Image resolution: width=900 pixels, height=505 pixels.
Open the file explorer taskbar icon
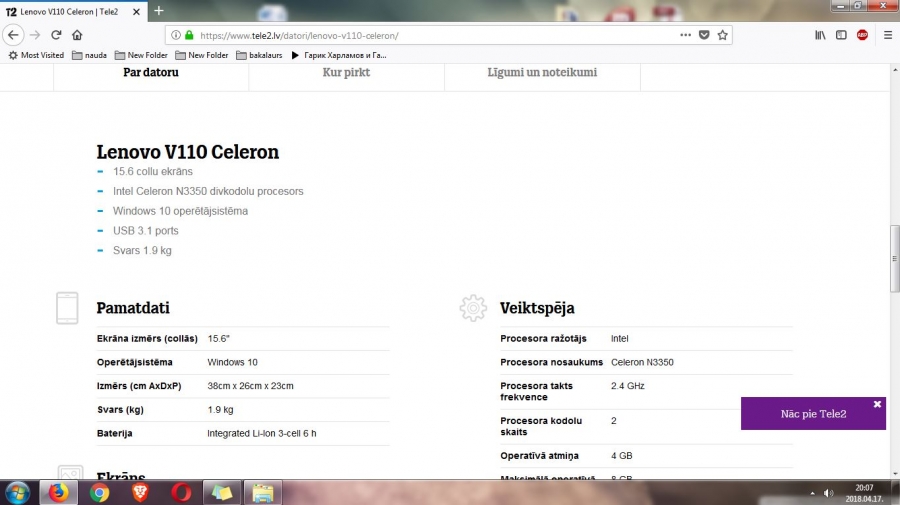(x=263, y=492)
